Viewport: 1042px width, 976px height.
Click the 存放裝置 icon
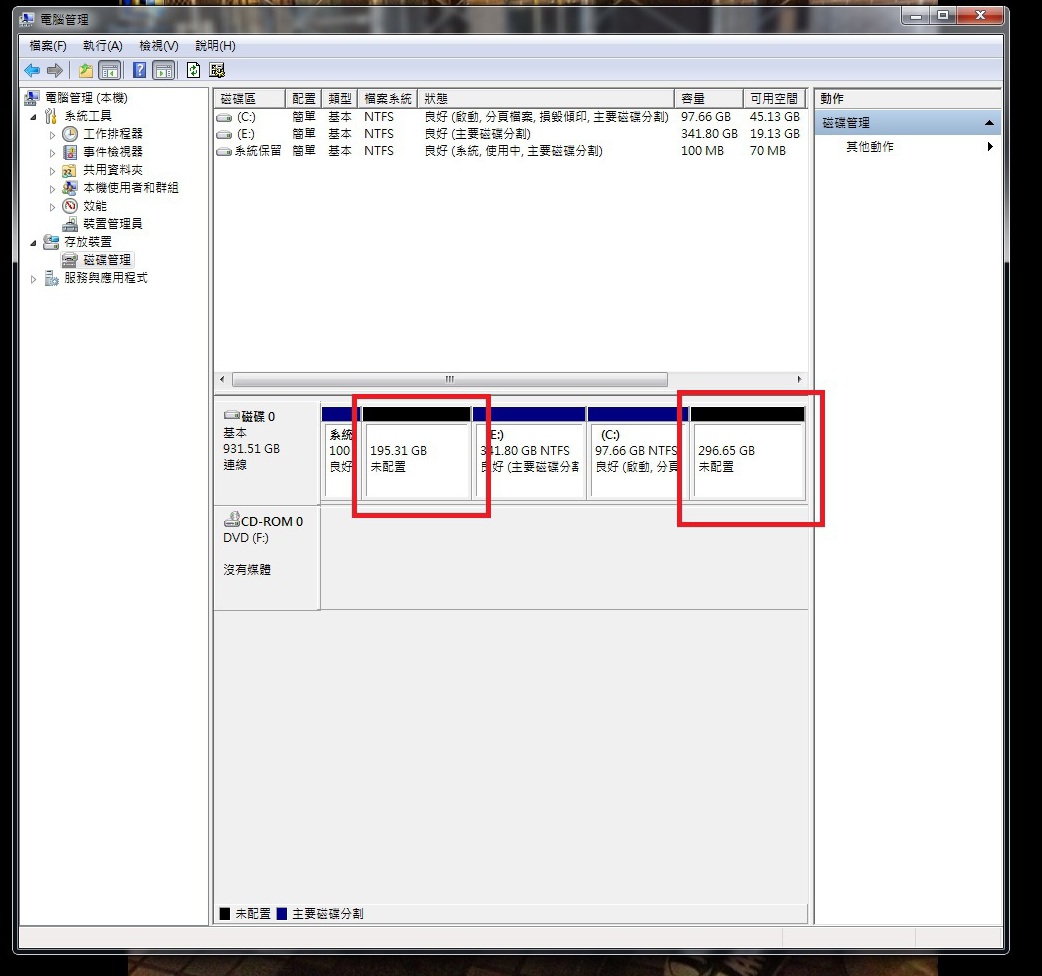(51, 242)
